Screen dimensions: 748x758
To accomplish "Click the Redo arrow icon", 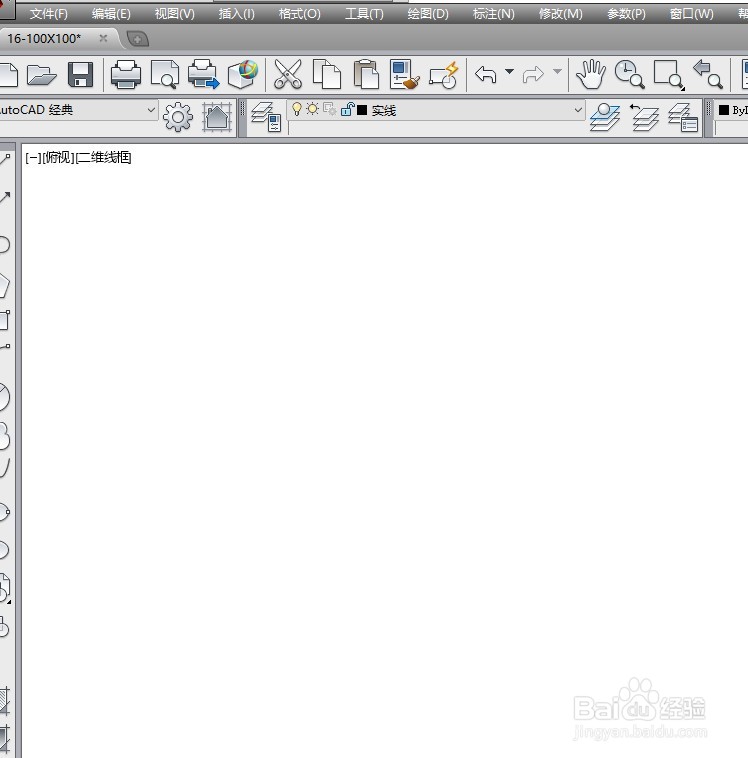I will (533, 75).
